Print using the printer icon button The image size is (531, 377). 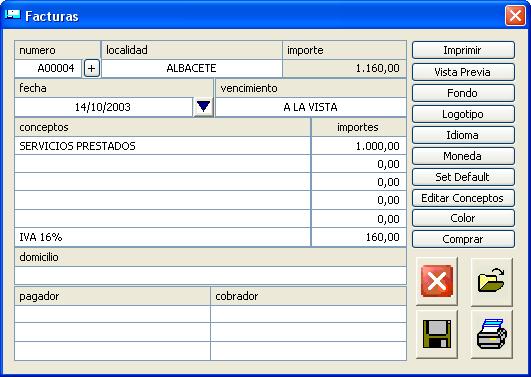point(491,334)
